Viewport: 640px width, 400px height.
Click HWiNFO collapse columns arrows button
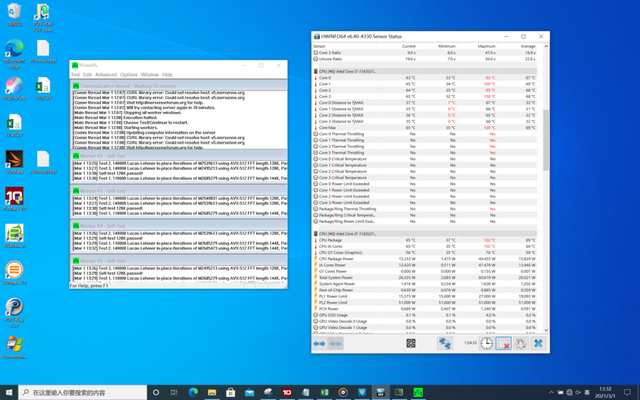(x=336, y=344)
